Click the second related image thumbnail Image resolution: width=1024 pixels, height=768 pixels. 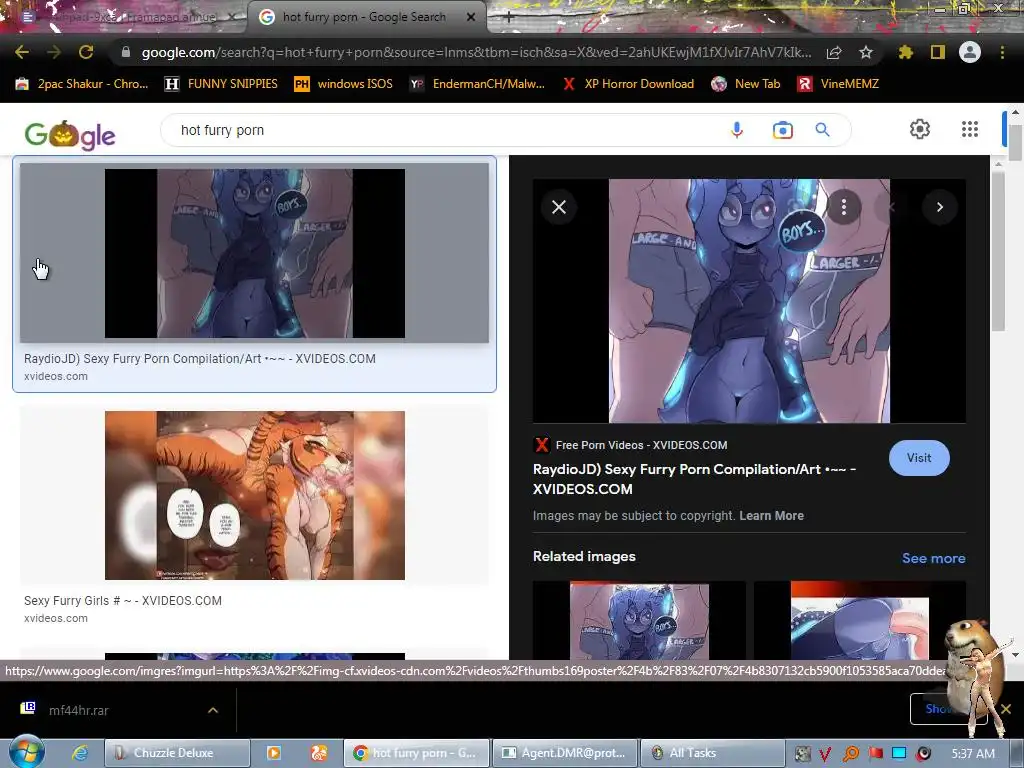pos(859,620)
